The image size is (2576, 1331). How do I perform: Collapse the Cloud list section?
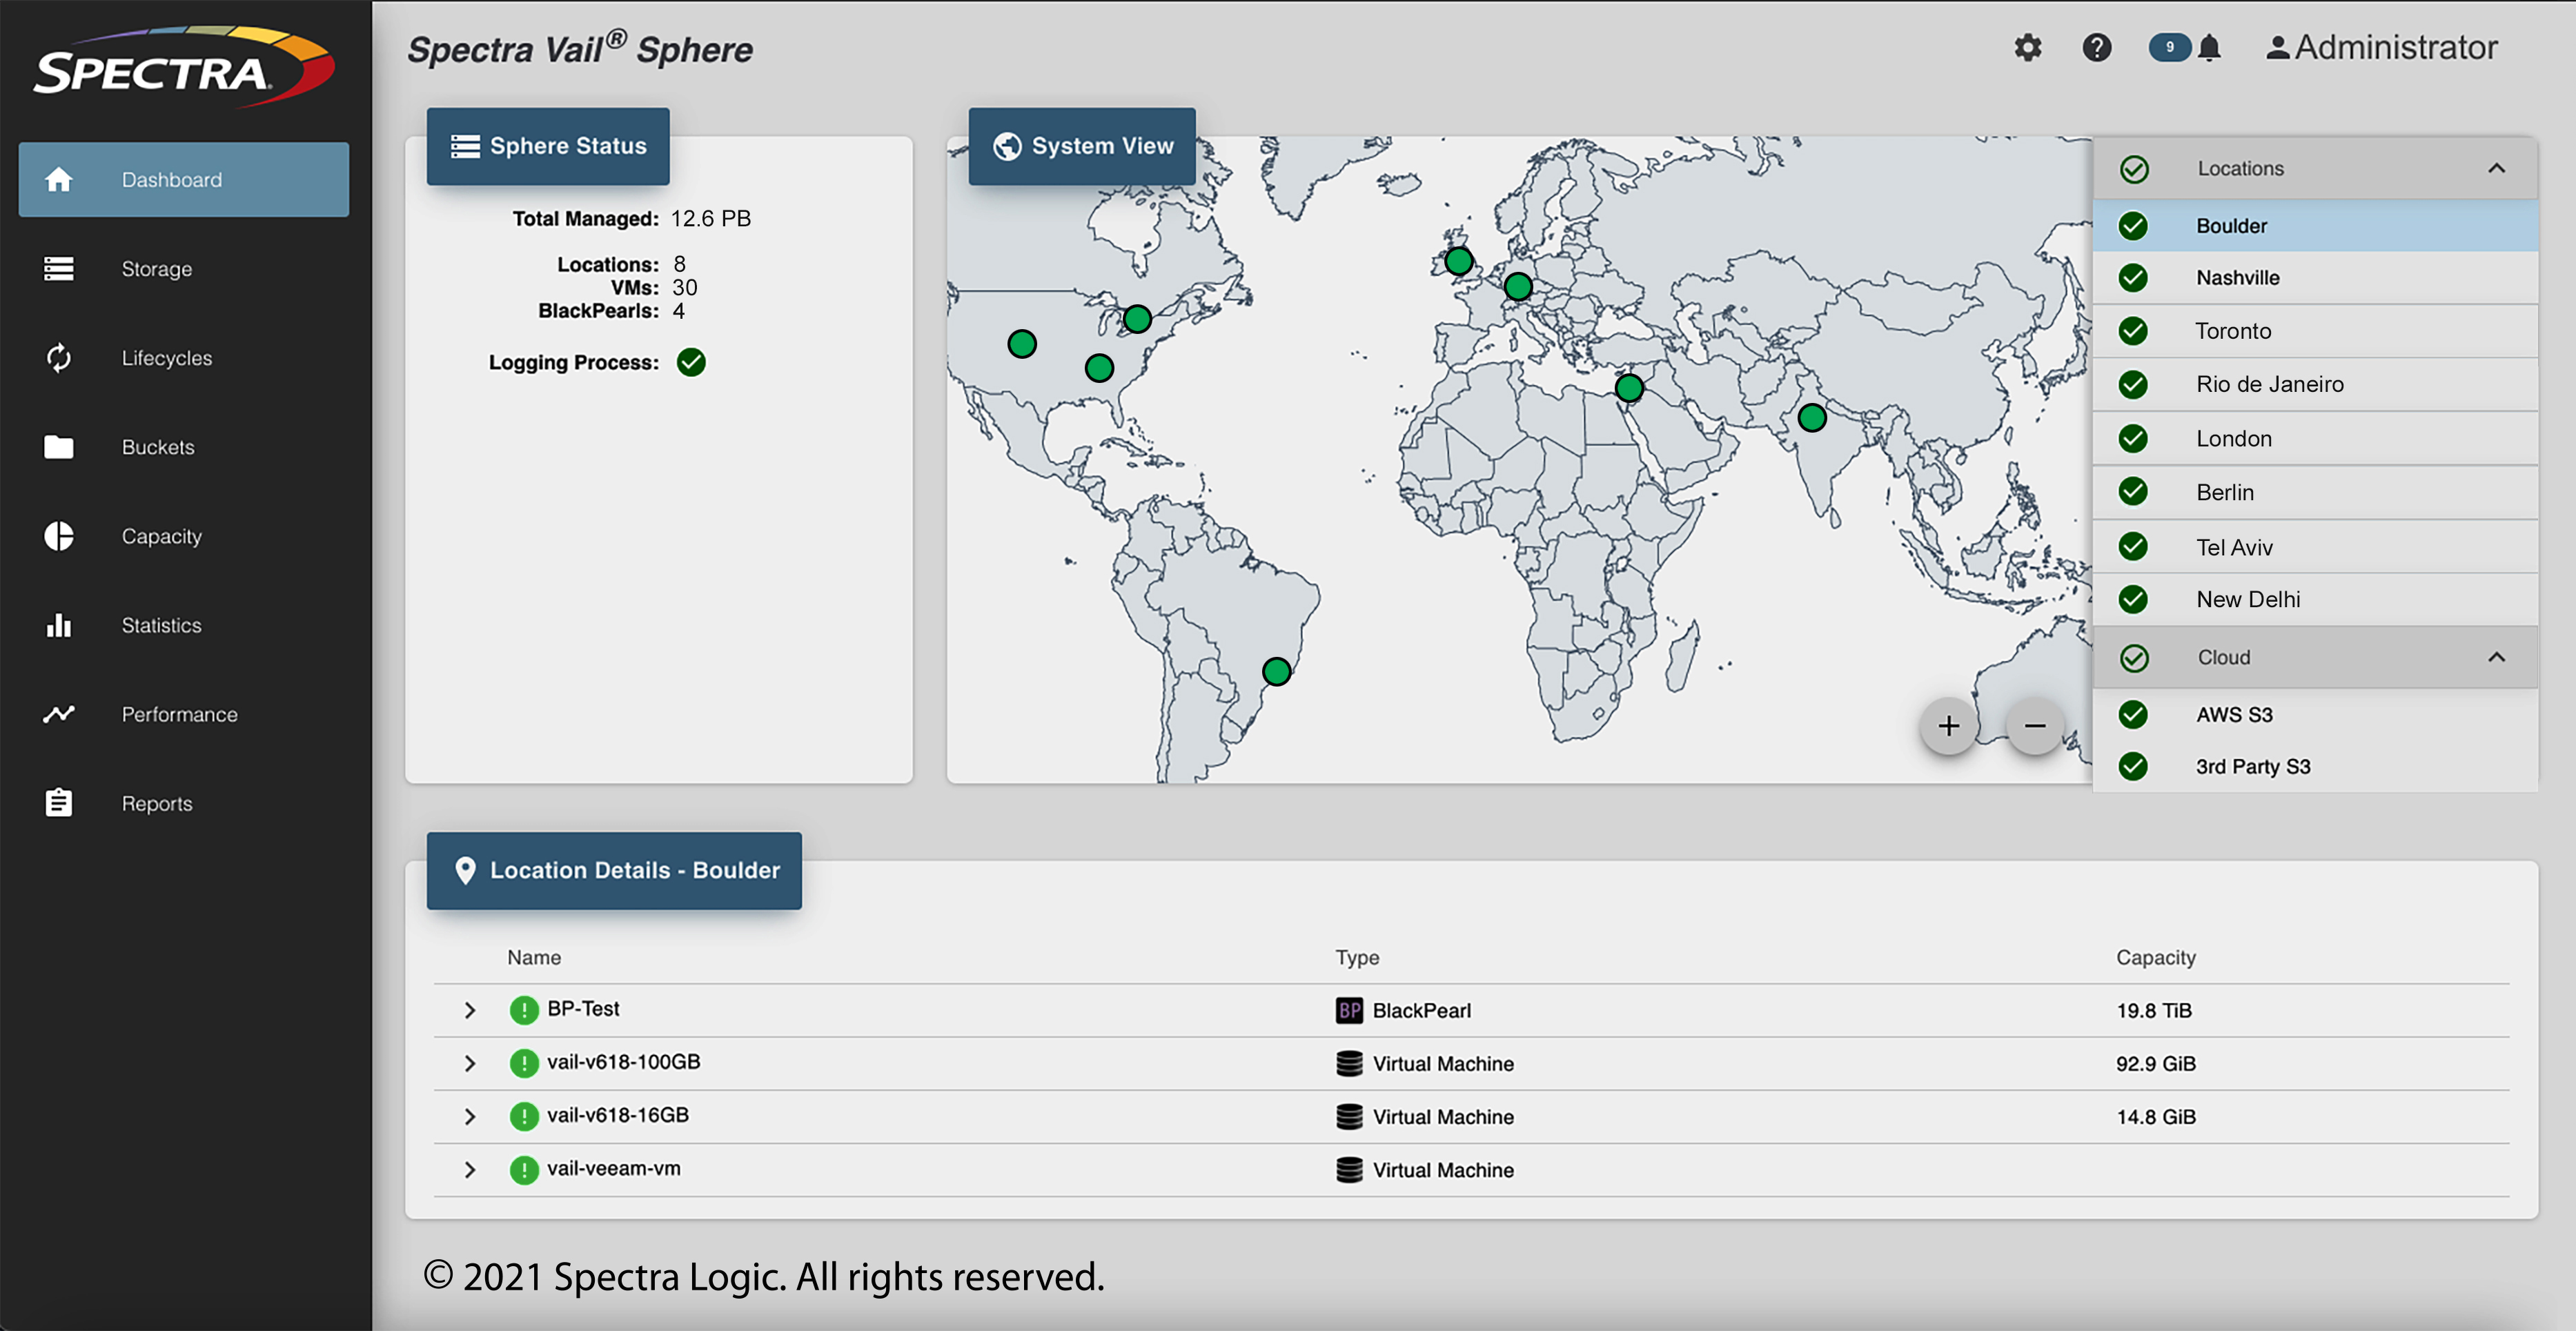(2496, 657)
